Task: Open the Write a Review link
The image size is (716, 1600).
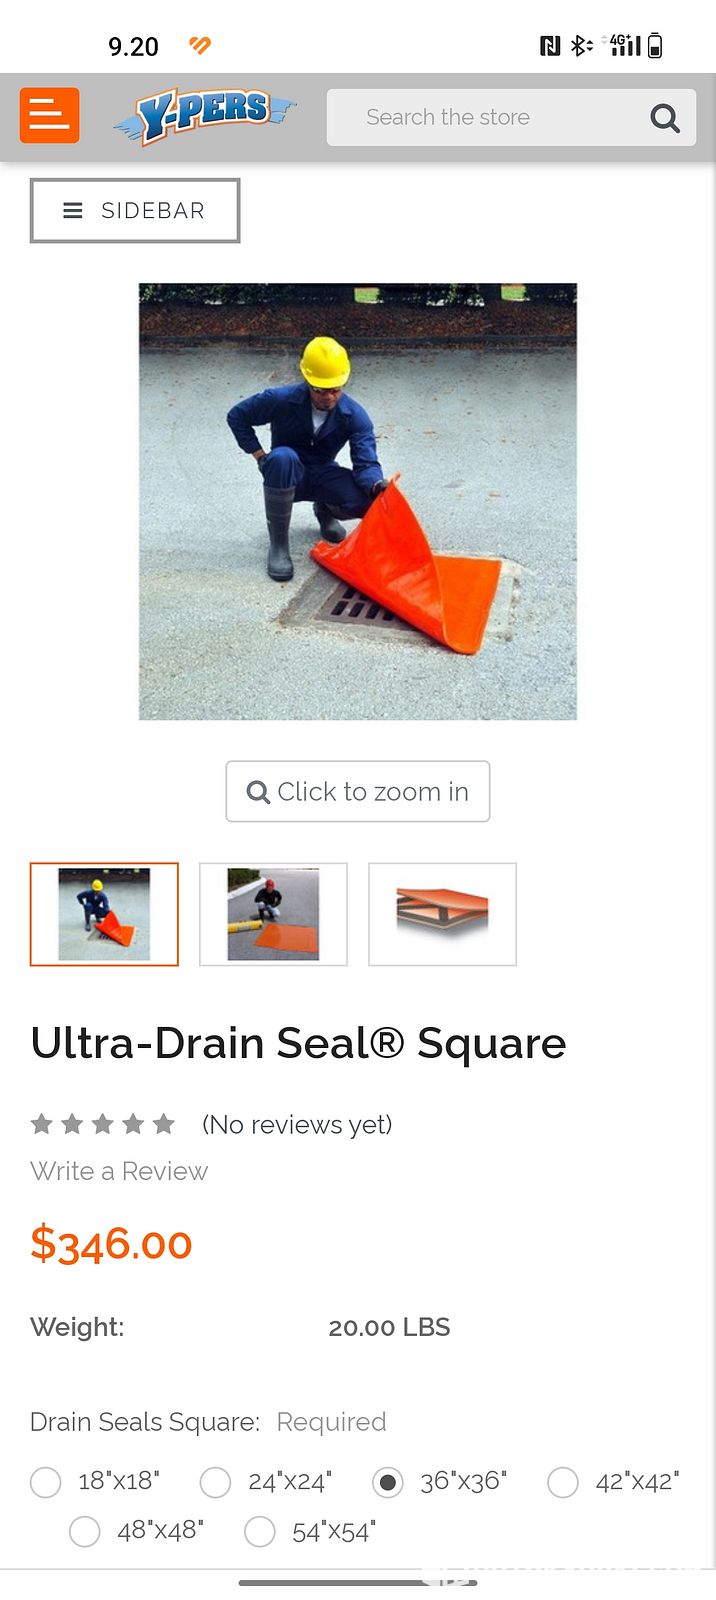Action: tap(119, 1171)
